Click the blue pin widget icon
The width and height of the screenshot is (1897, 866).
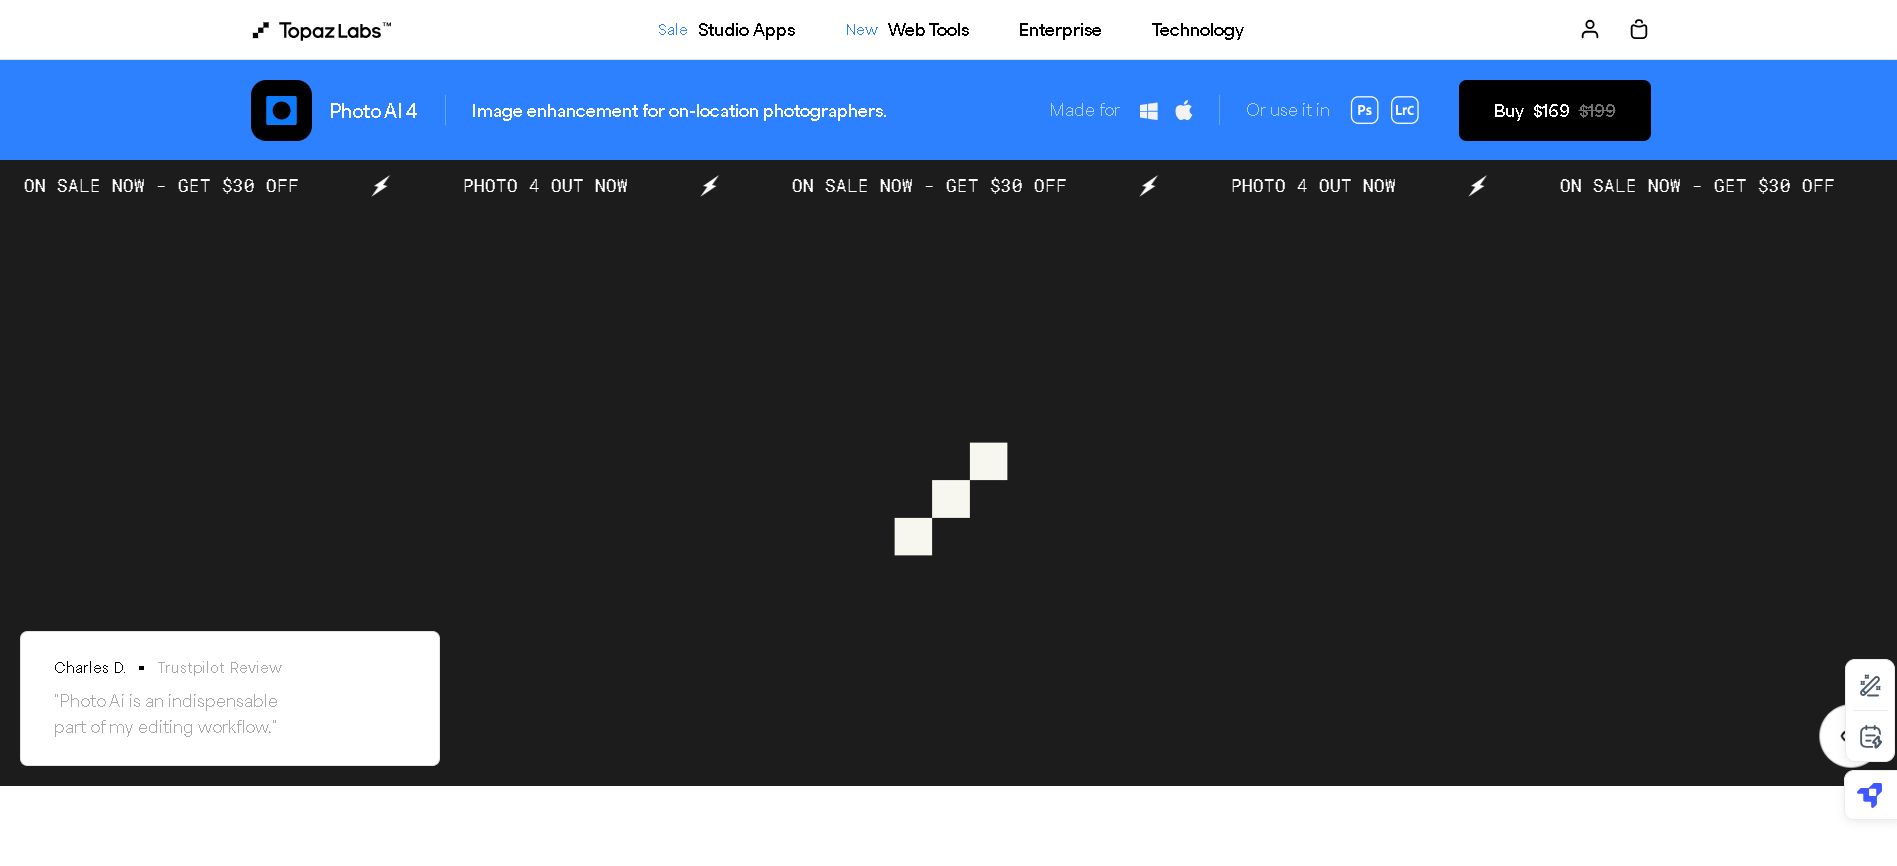point(1870,796)
